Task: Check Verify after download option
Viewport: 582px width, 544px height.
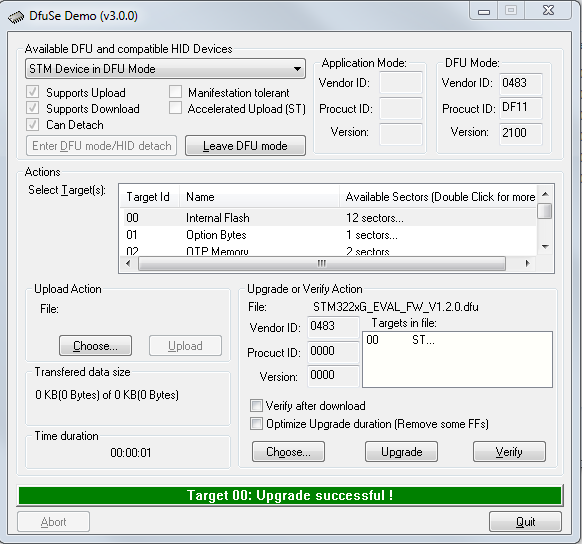Action: coord(256,406)
